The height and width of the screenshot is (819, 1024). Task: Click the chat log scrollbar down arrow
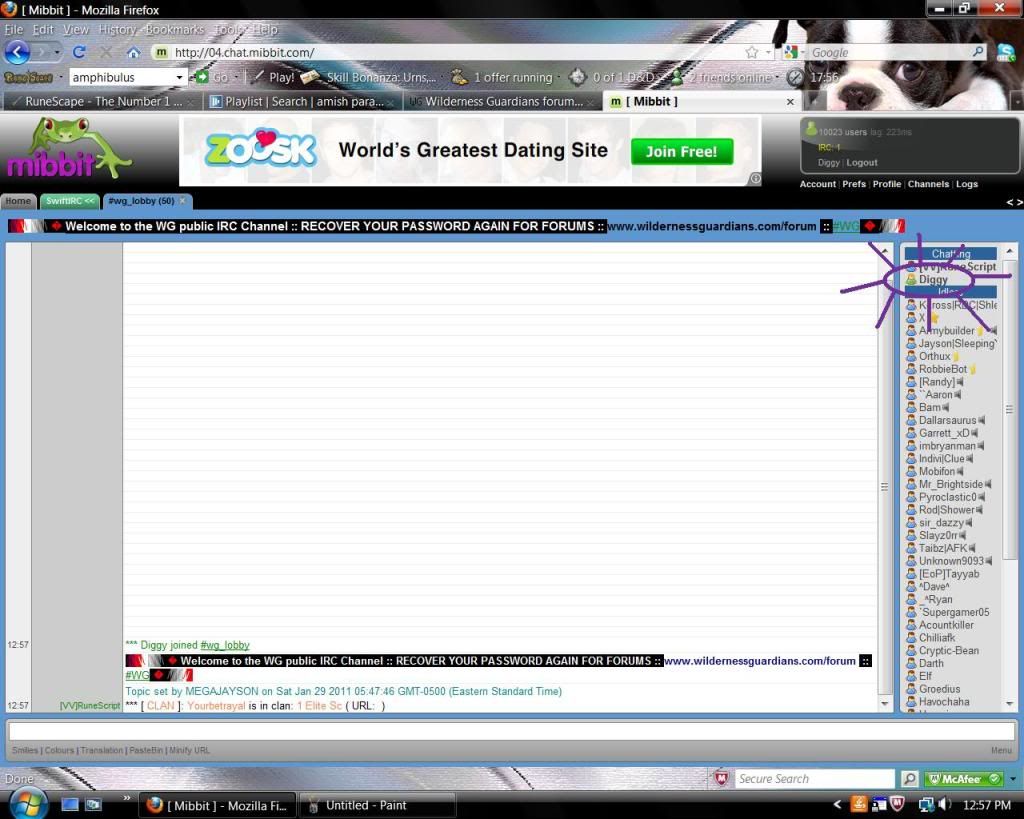885,703
